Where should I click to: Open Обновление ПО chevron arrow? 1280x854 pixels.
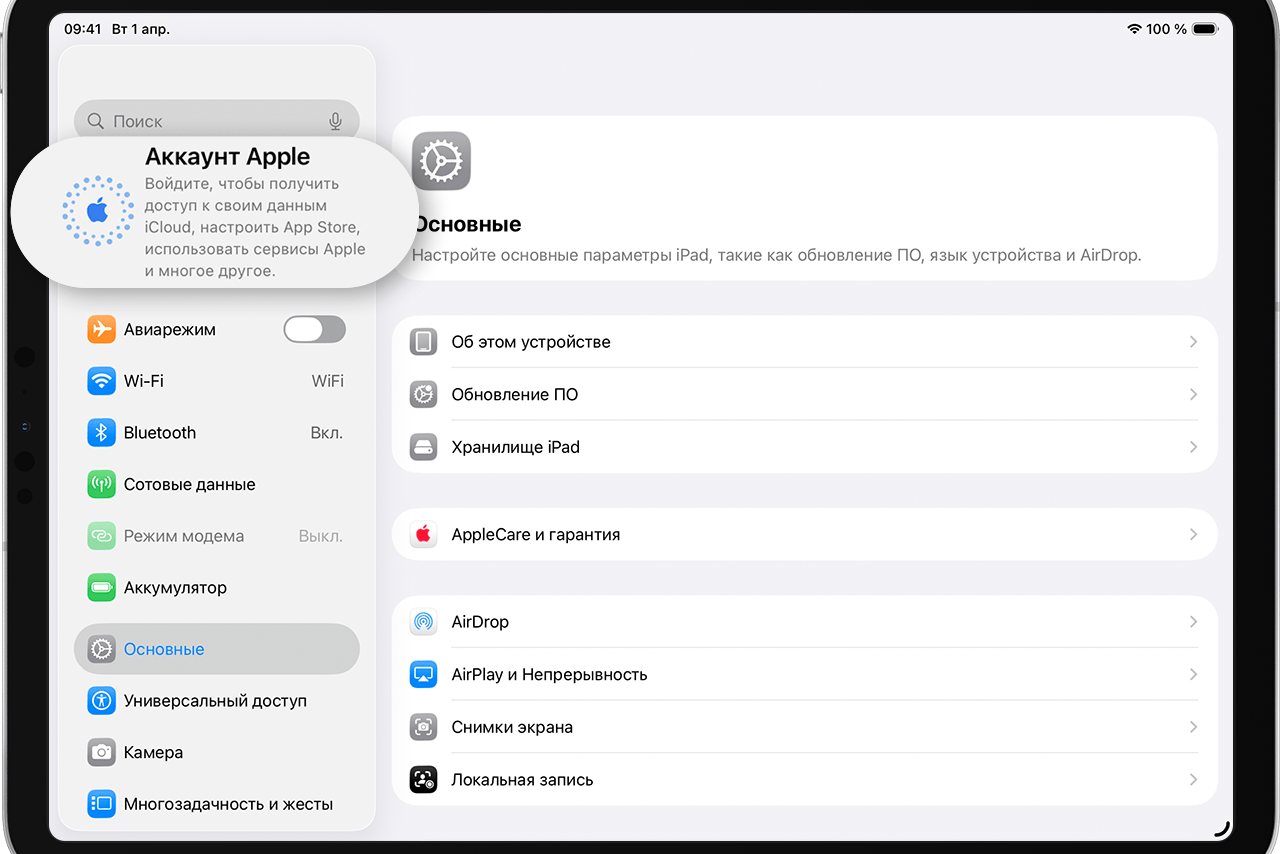(1193, 395)
